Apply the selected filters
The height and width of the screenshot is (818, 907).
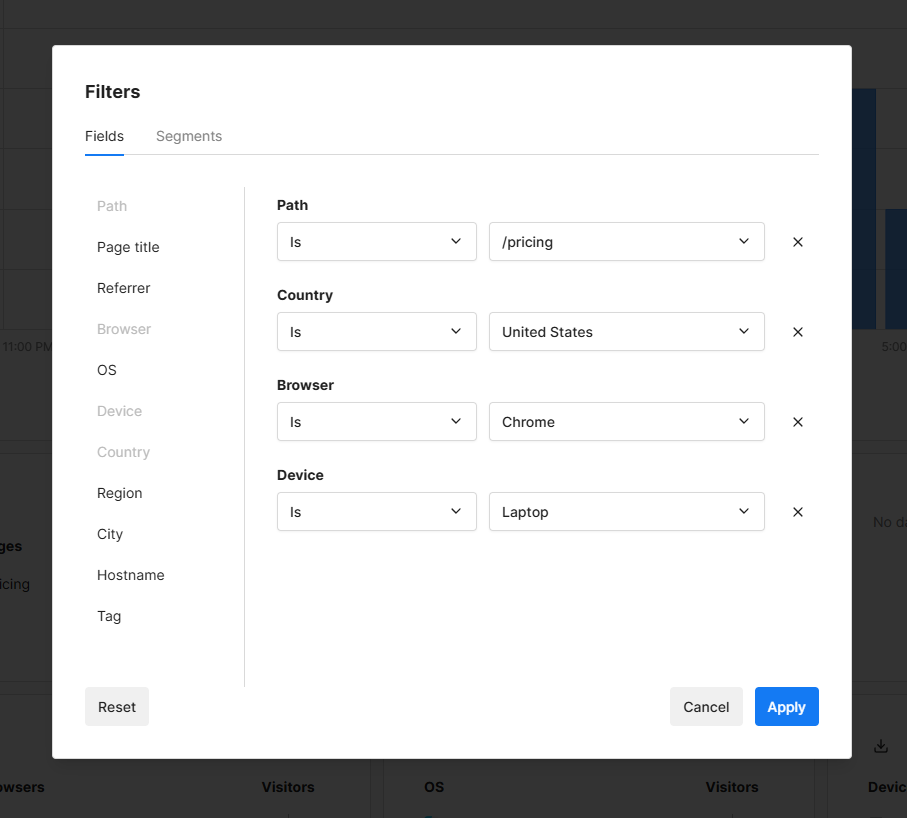tap(786, 707)
